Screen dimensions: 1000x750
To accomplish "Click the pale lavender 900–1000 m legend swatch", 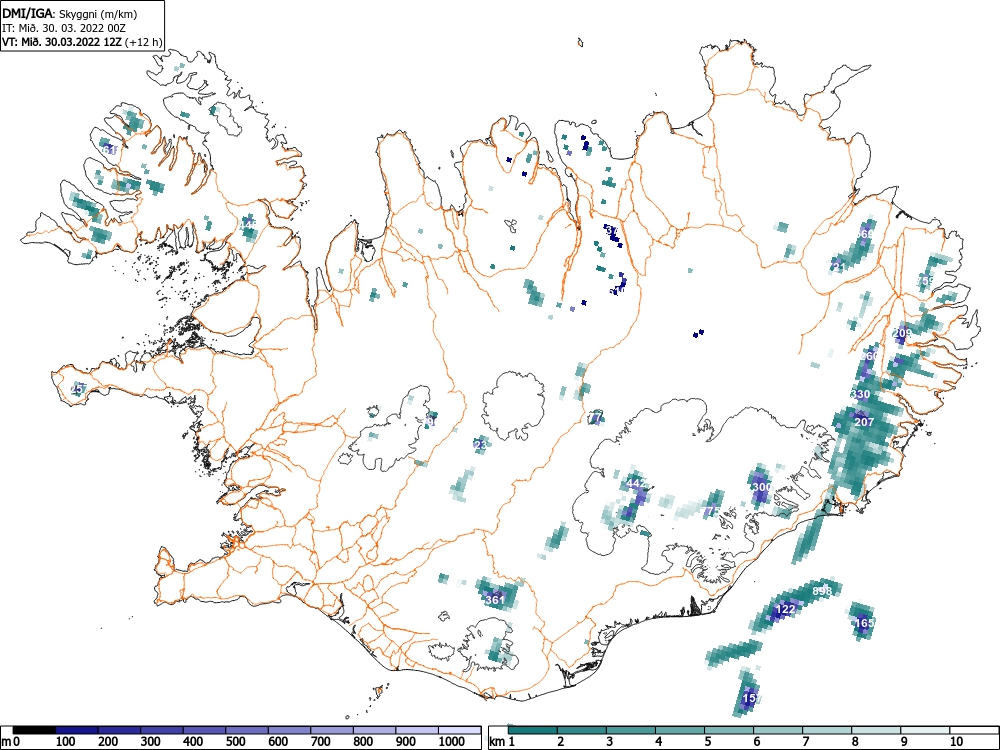I will [x=417, y=730].
